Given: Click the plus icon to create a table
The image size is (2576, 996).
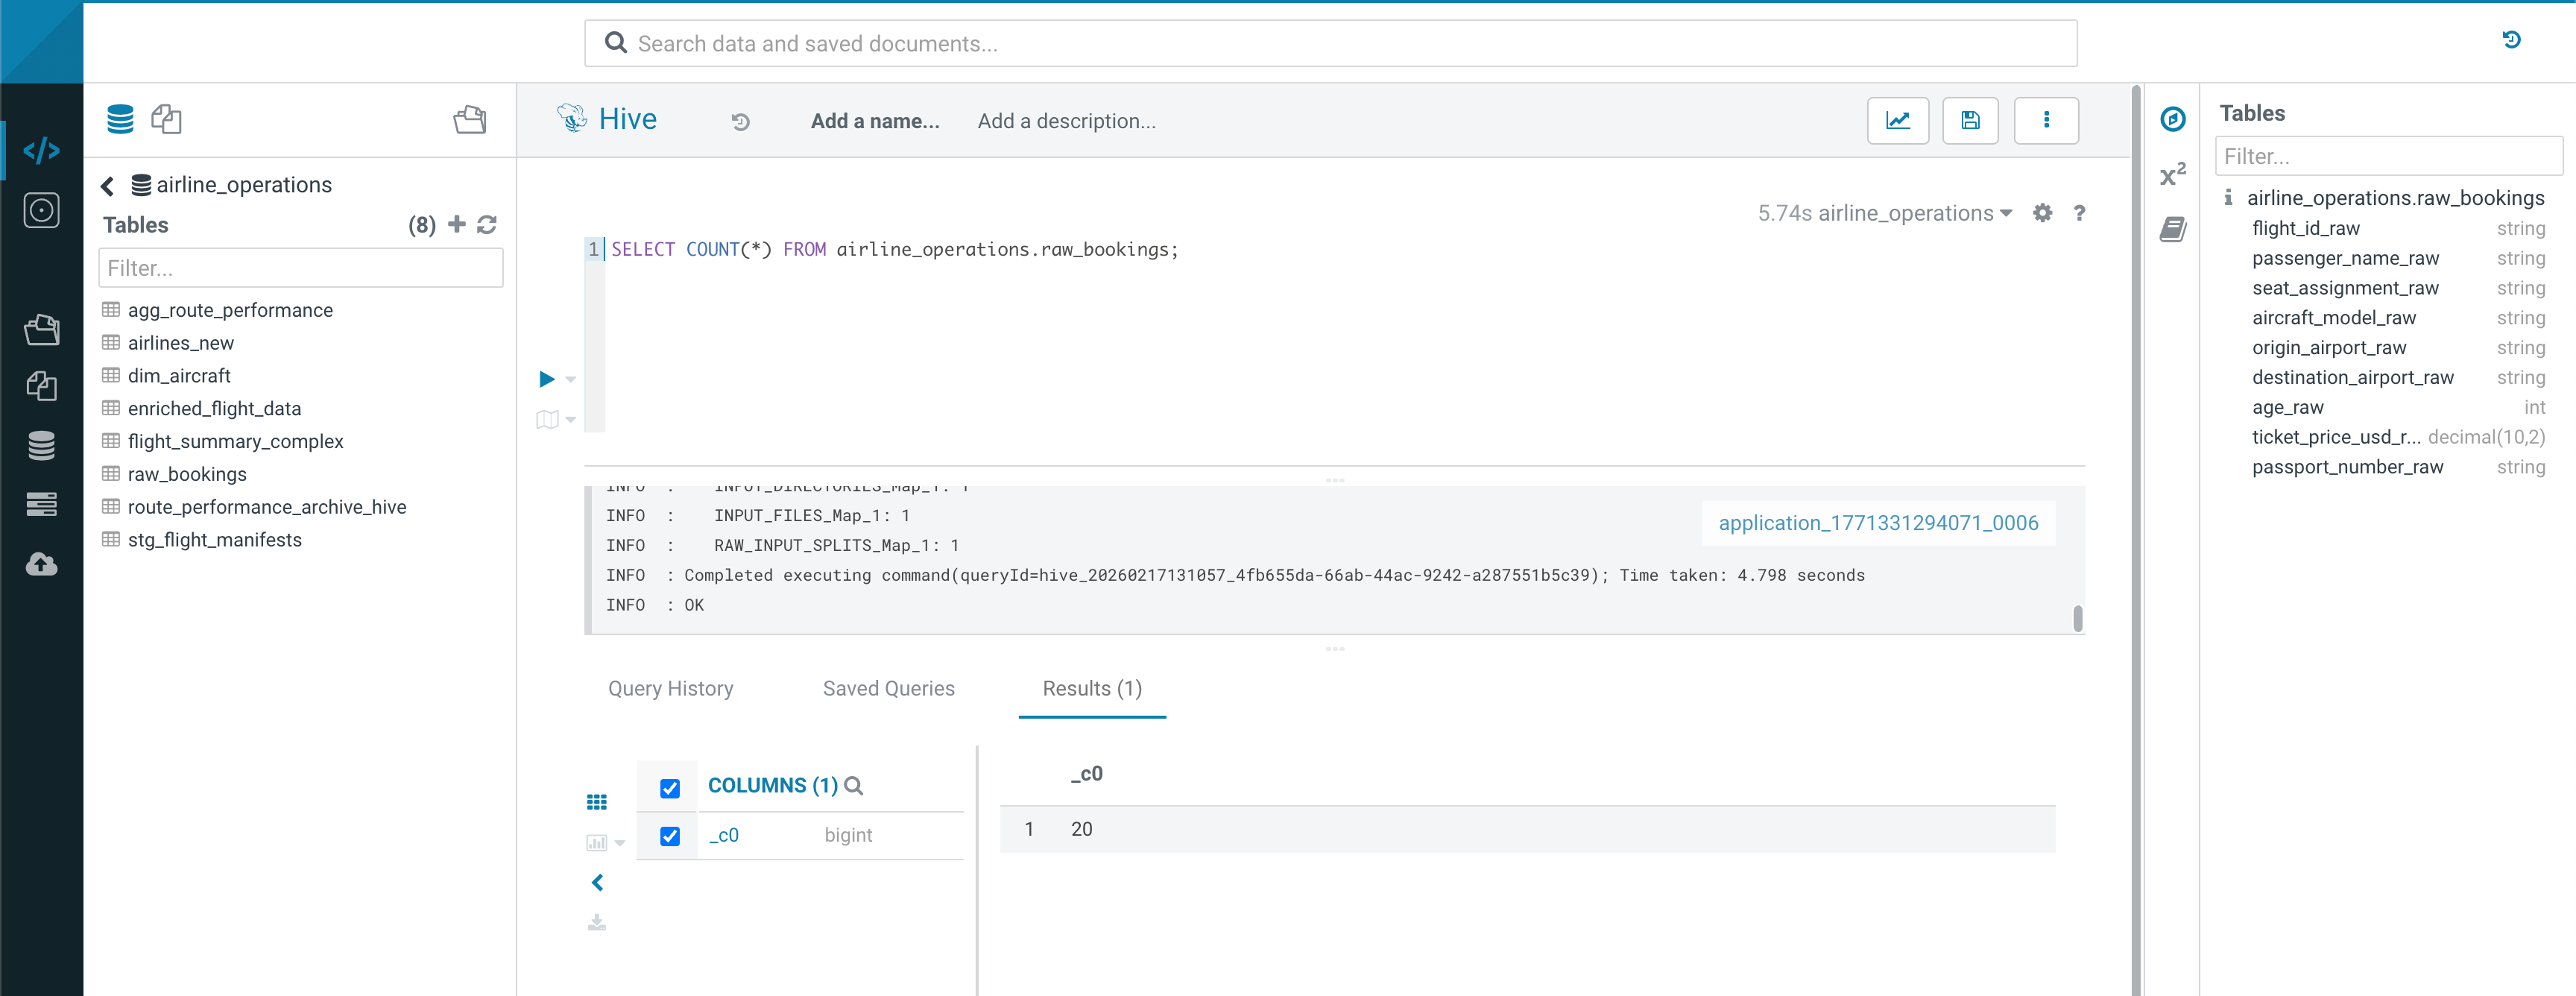Looking at the screenshot, I should pos(457,225).
